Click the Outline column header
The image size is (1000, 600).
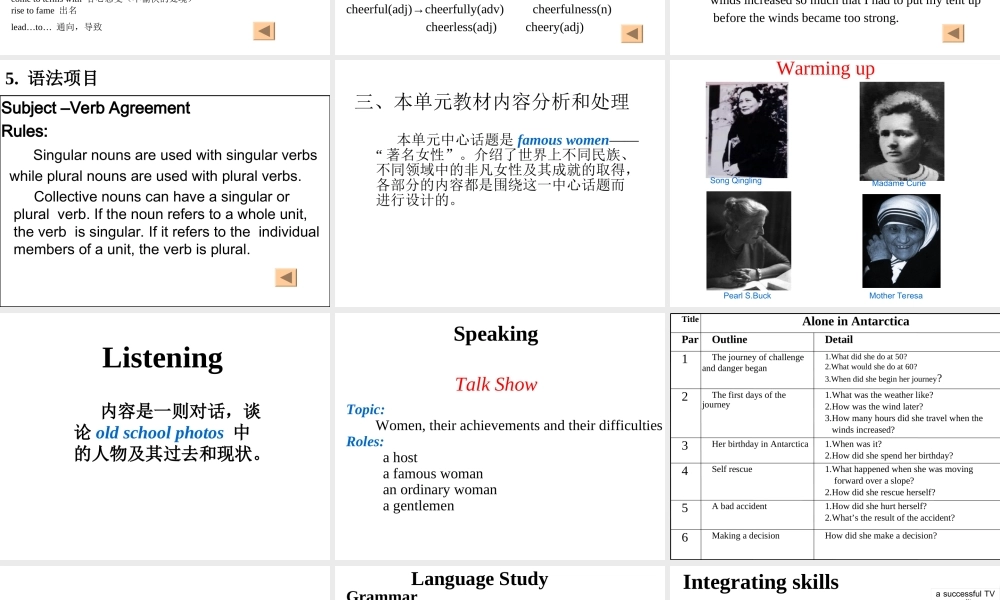coord(730,340)
